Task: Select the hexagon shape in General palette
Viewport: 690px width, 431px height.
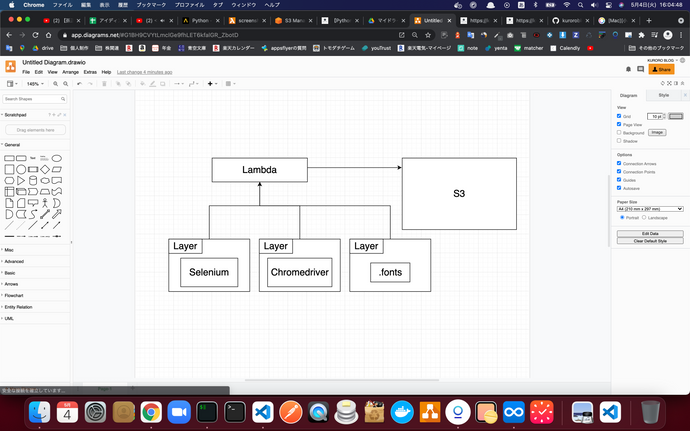Action: click(x=9, y=181)
